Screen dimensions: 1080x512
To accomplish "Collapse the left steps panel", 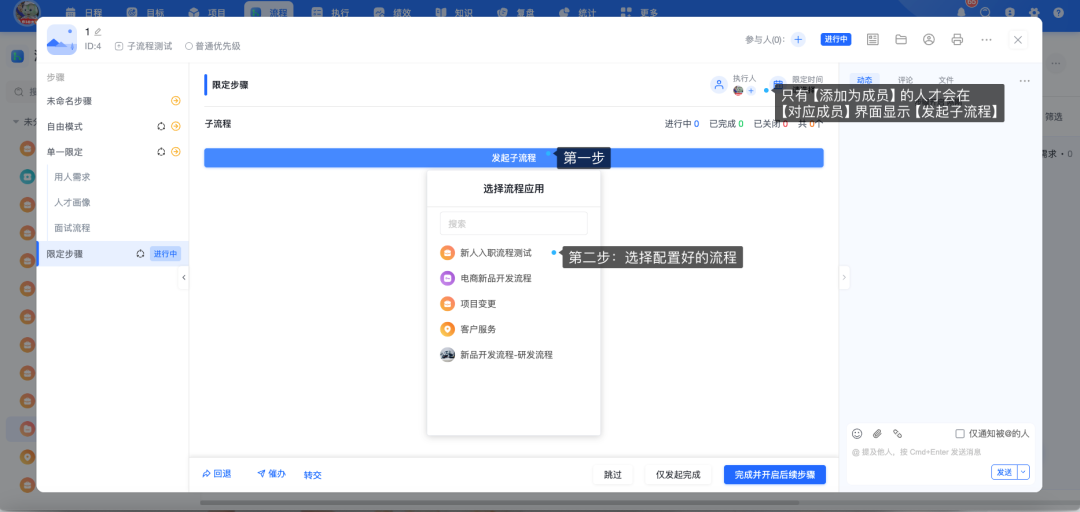I will click(x=183, y=277).
